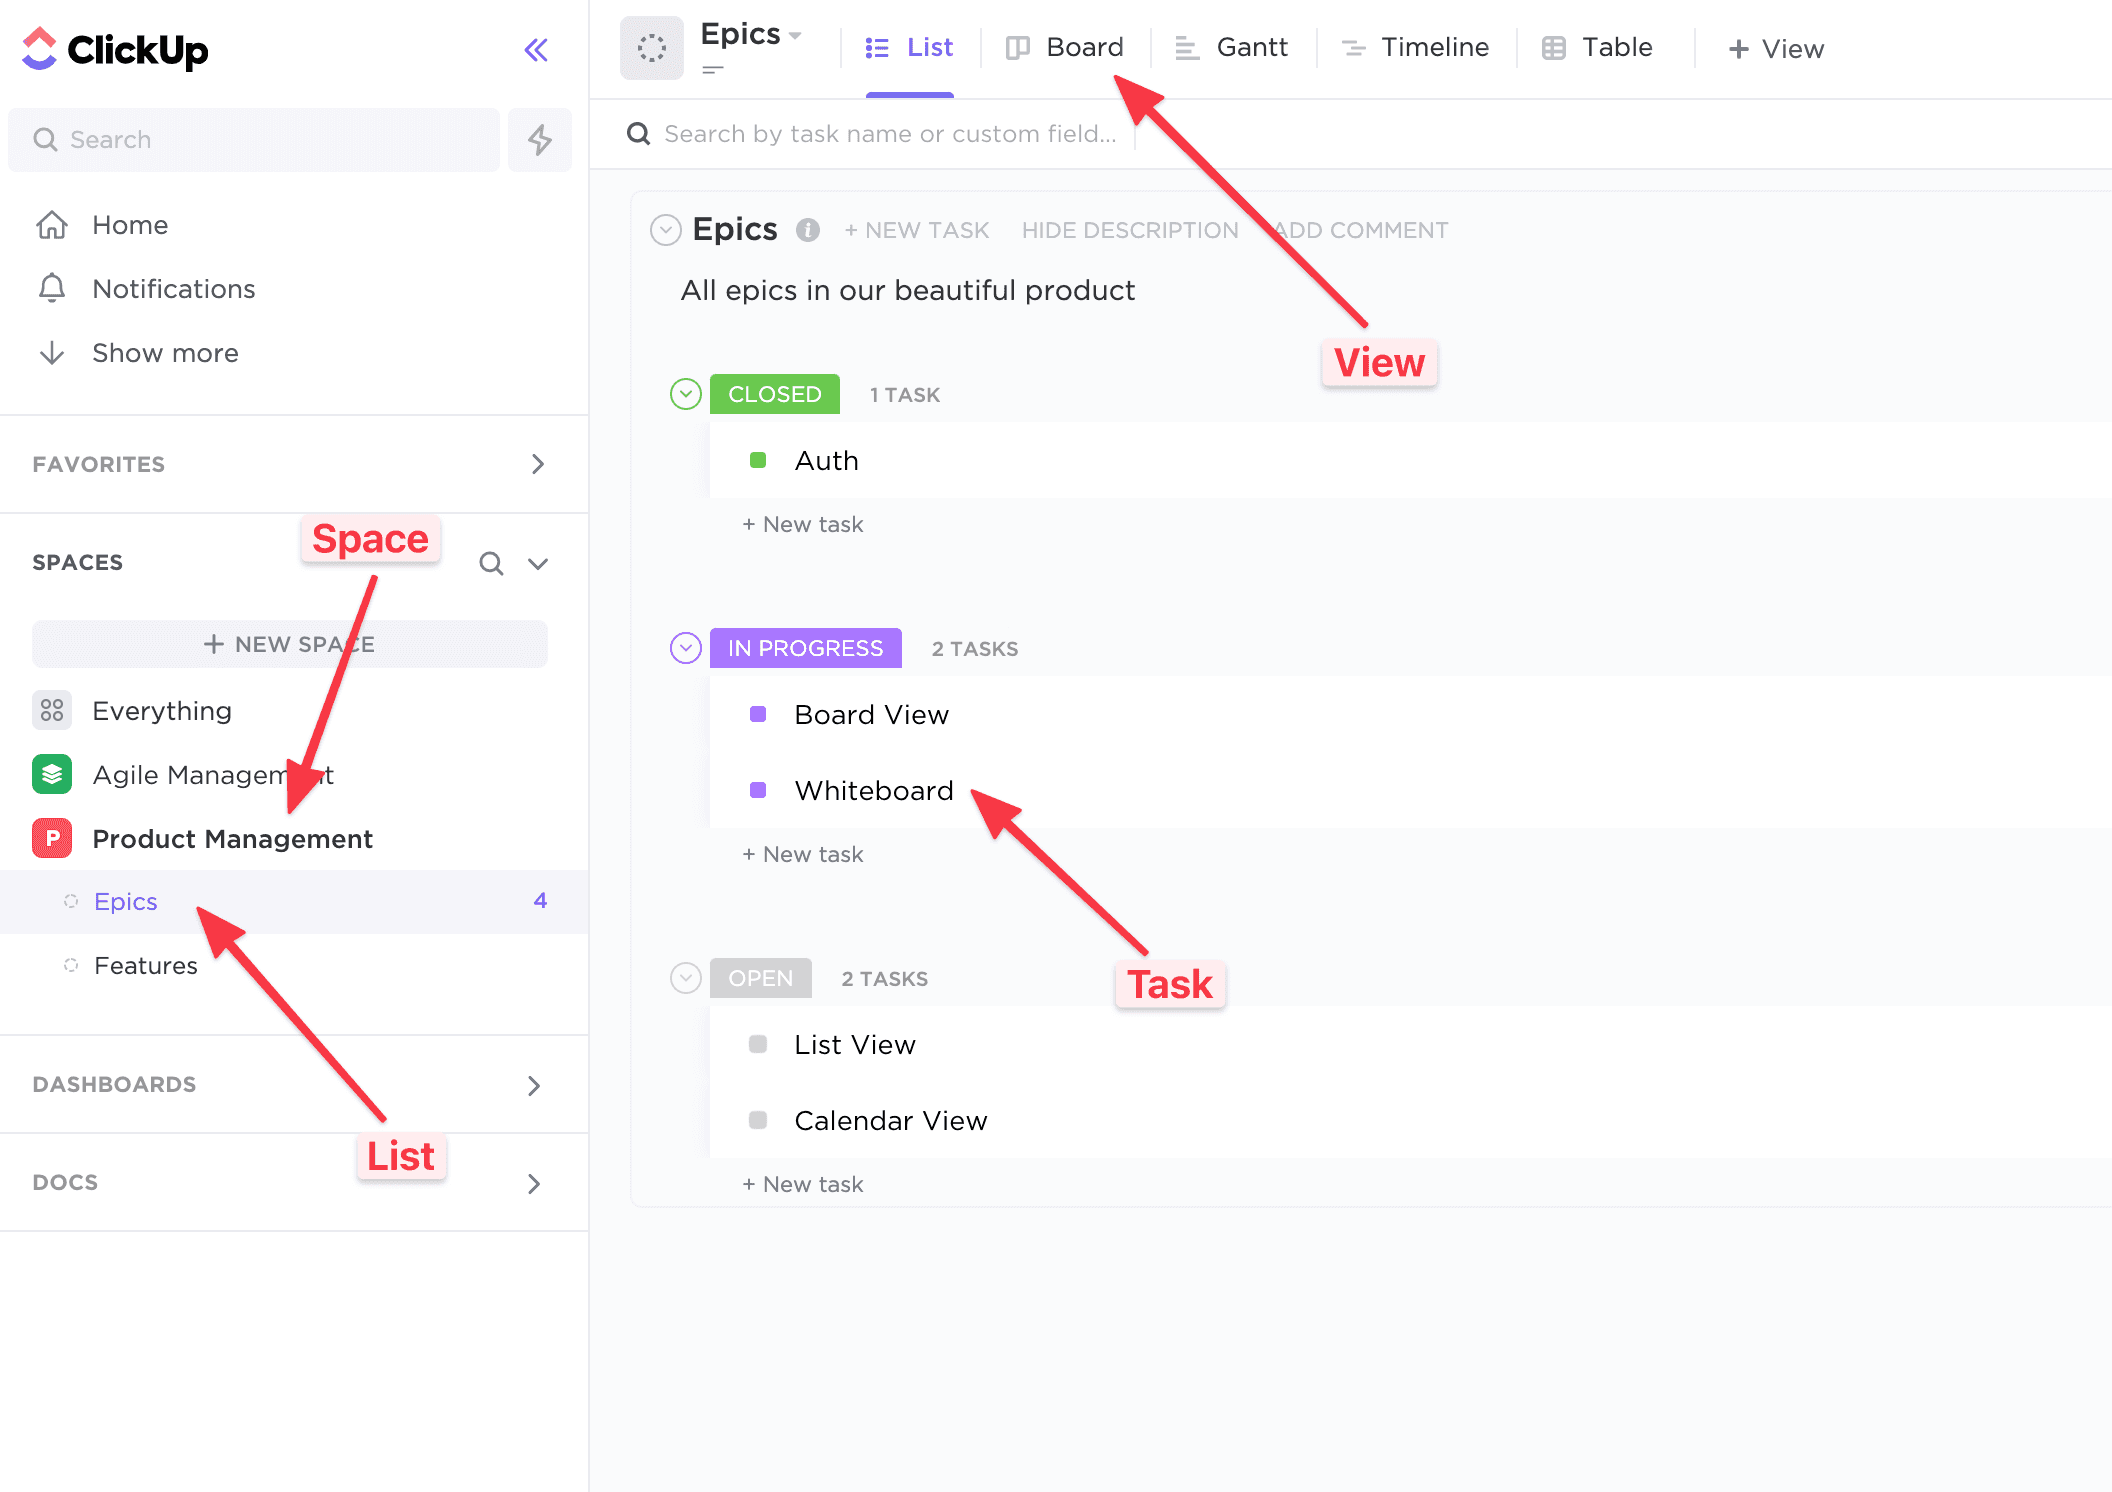Click the green CLOSED status badge
Viewport: 2112px width, 1492px height.
pos(775,393)
